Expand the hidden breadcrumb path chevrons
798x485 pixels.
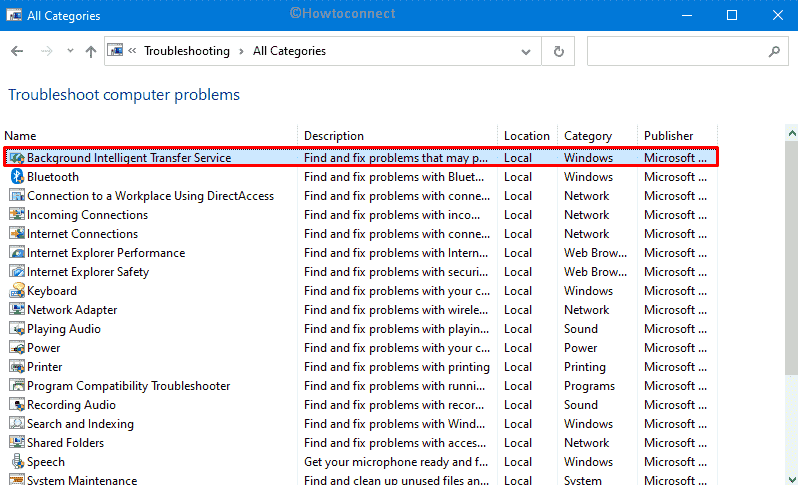tap(132, 50)
